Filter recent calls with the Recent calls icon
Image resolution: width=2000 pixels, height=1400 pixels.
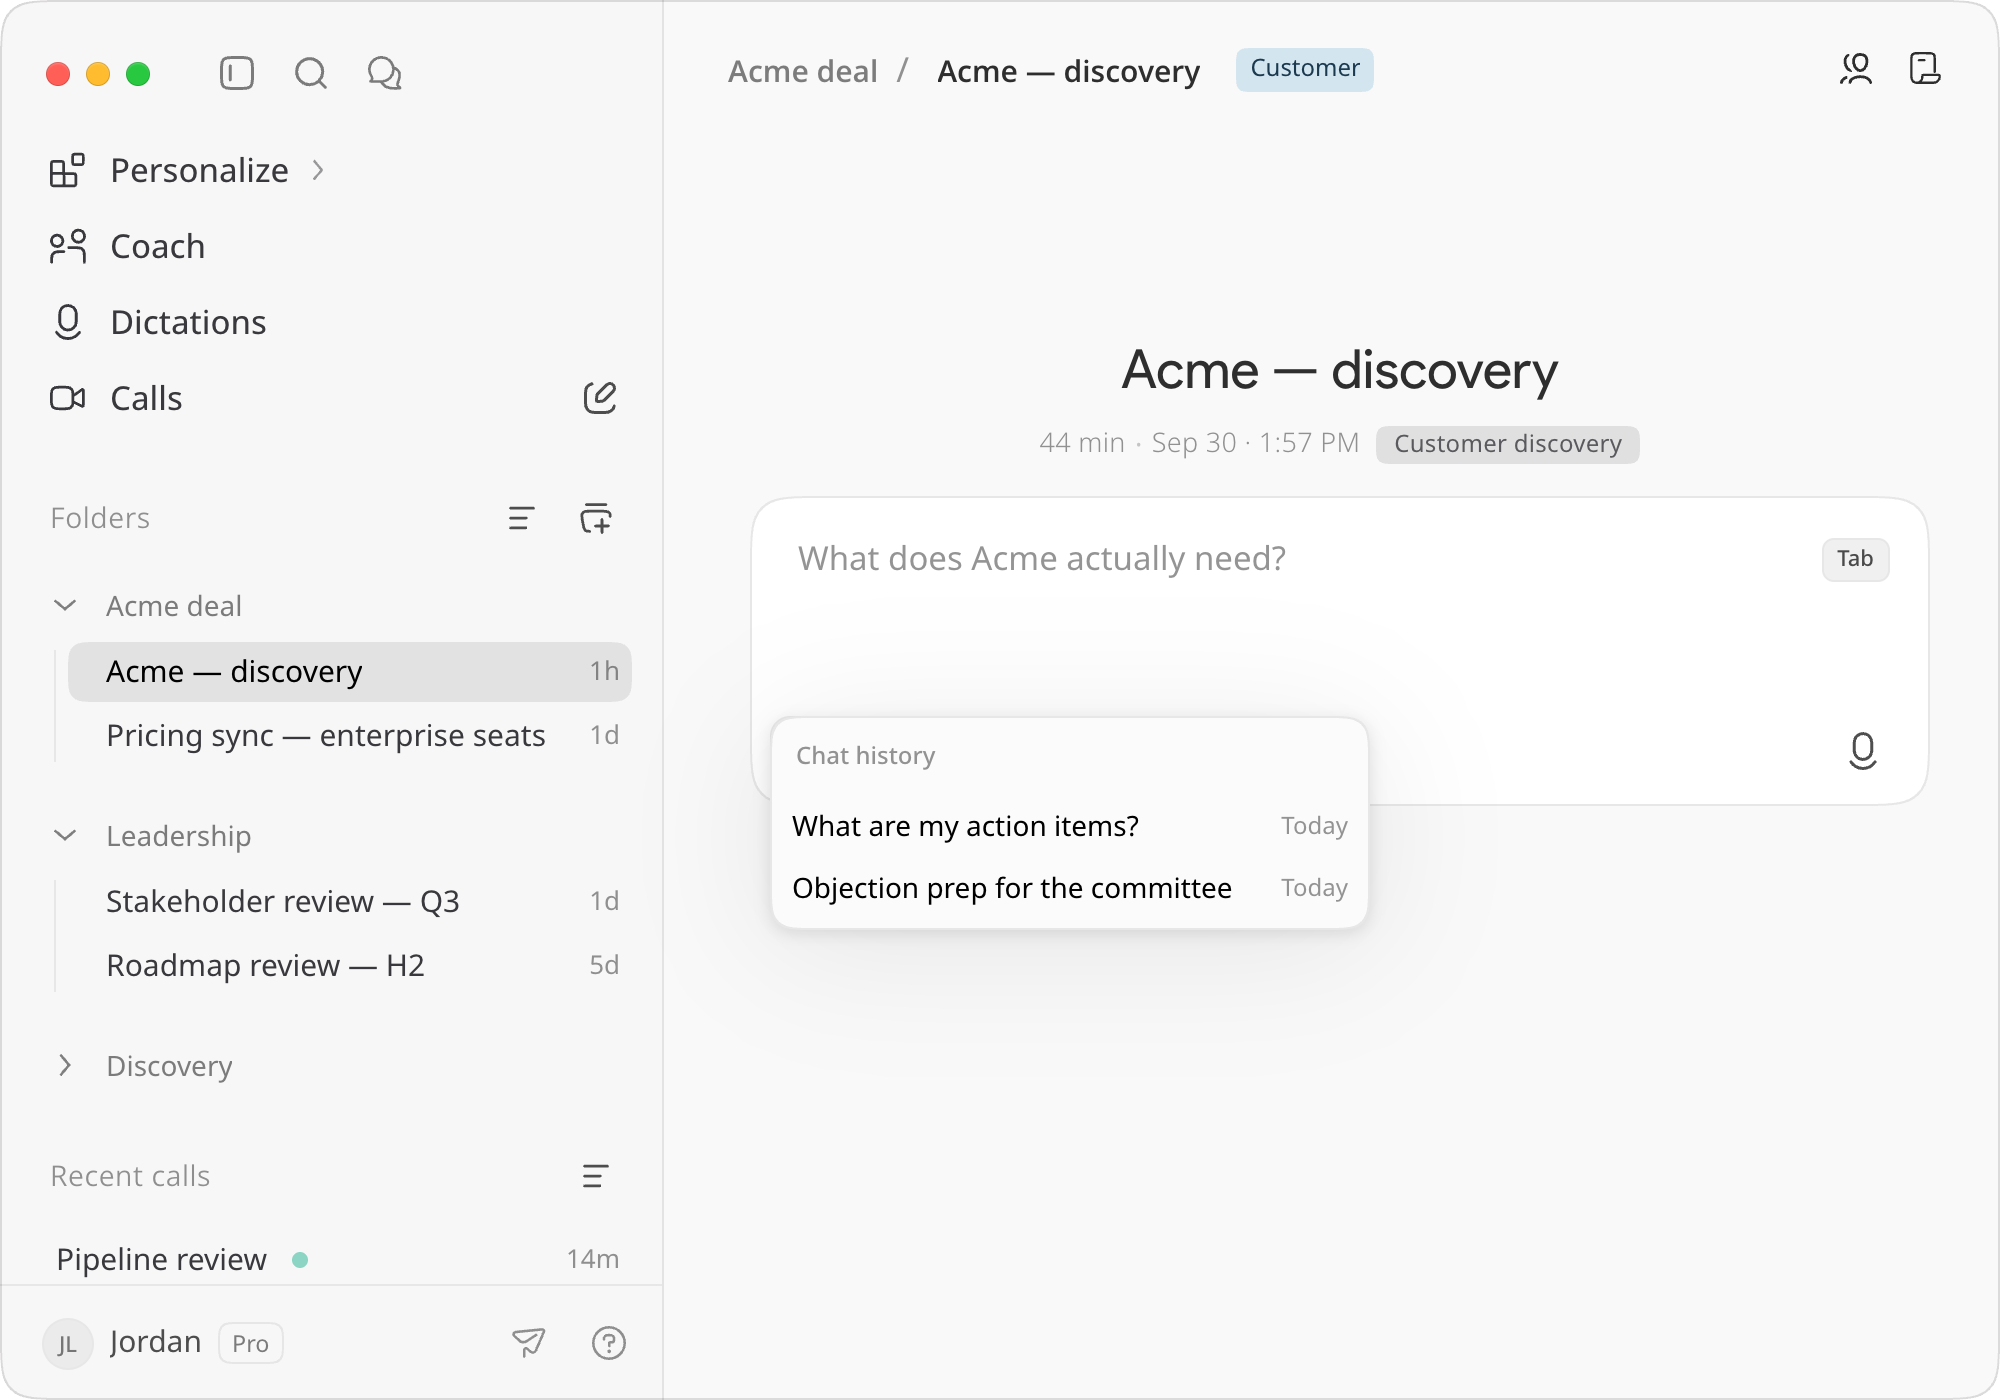[595, 1176]
